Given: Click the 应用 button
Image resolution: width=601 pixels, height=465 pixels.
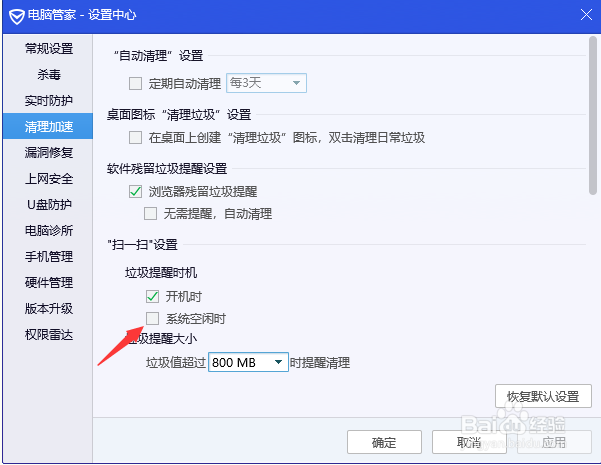Looking at the screenshot, I should [x=554, y=442].
